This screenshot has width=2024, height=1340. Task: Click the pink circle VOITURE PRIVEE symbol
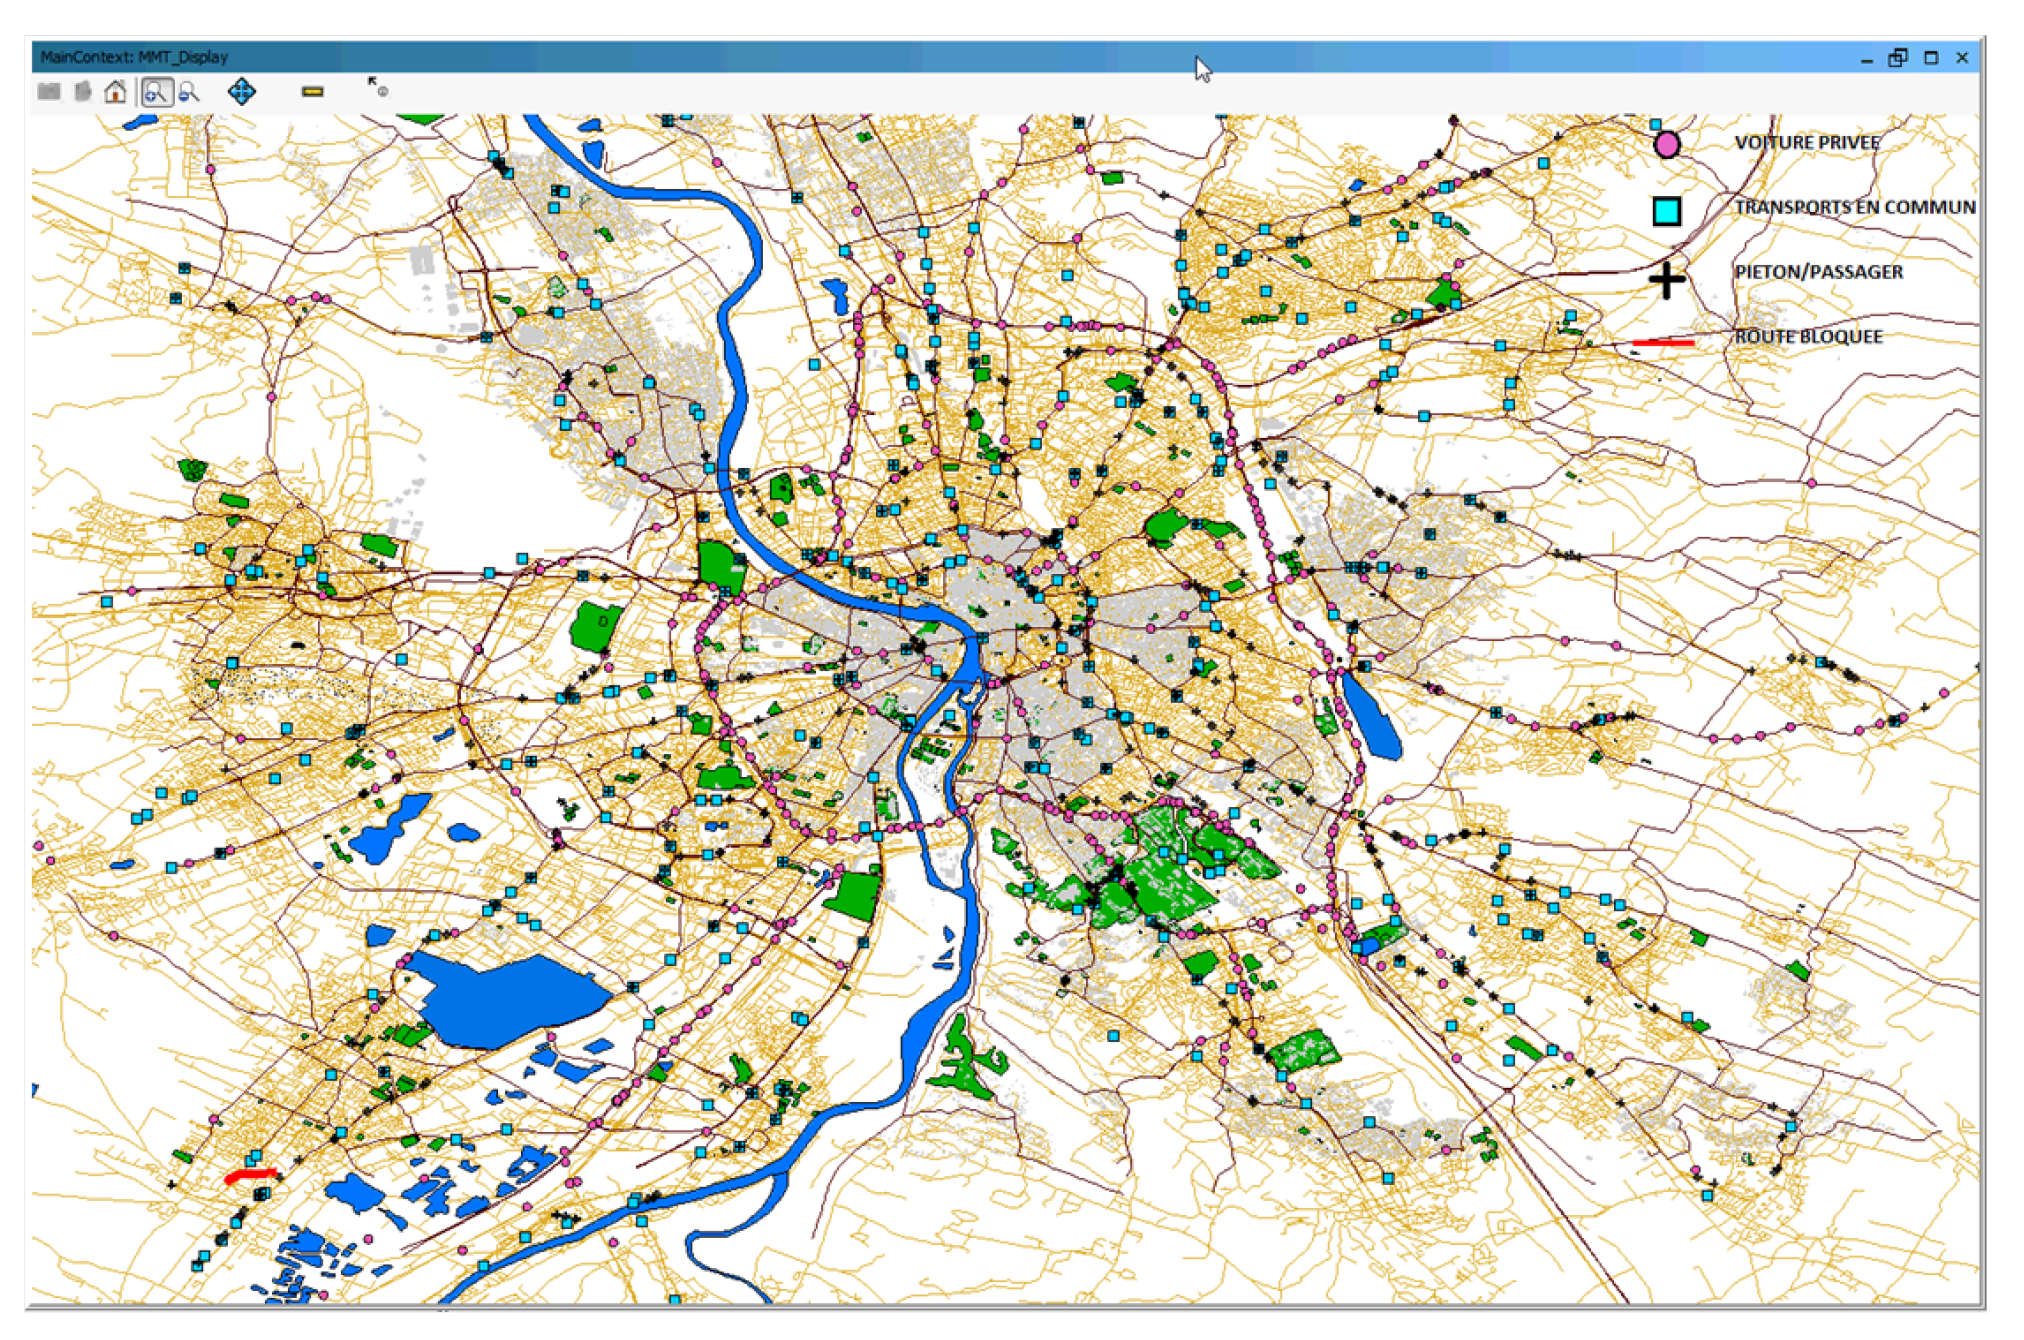(1666, 145)
